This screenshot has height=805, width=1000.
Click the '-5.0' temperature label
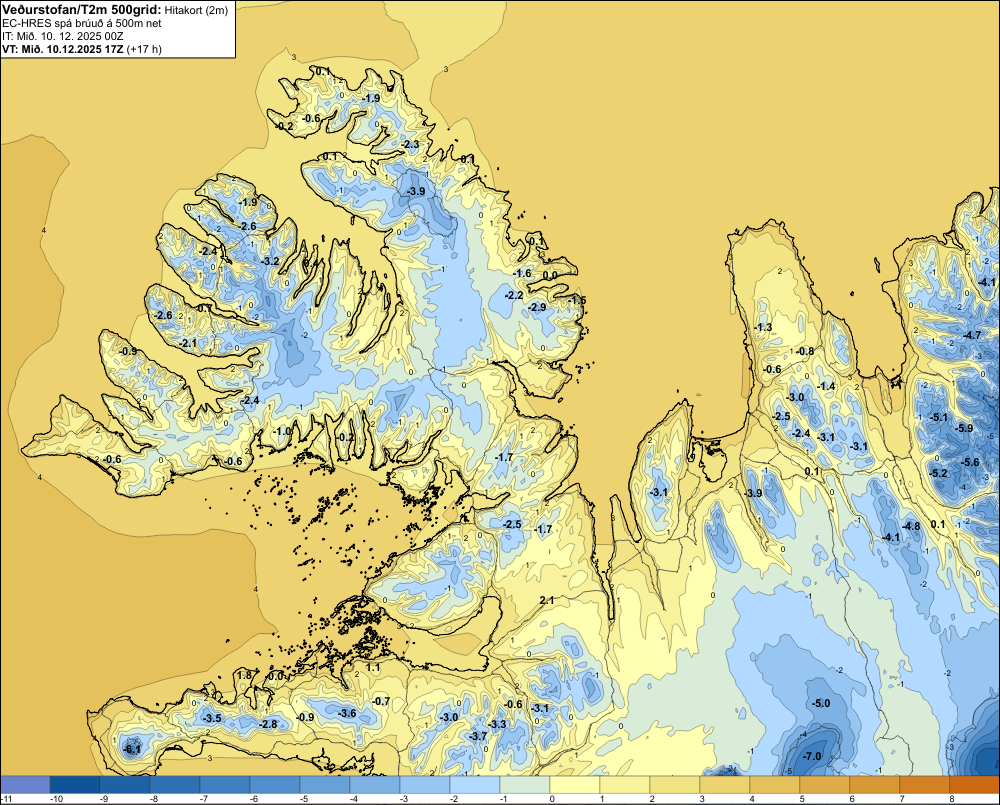tap(821, 704)
